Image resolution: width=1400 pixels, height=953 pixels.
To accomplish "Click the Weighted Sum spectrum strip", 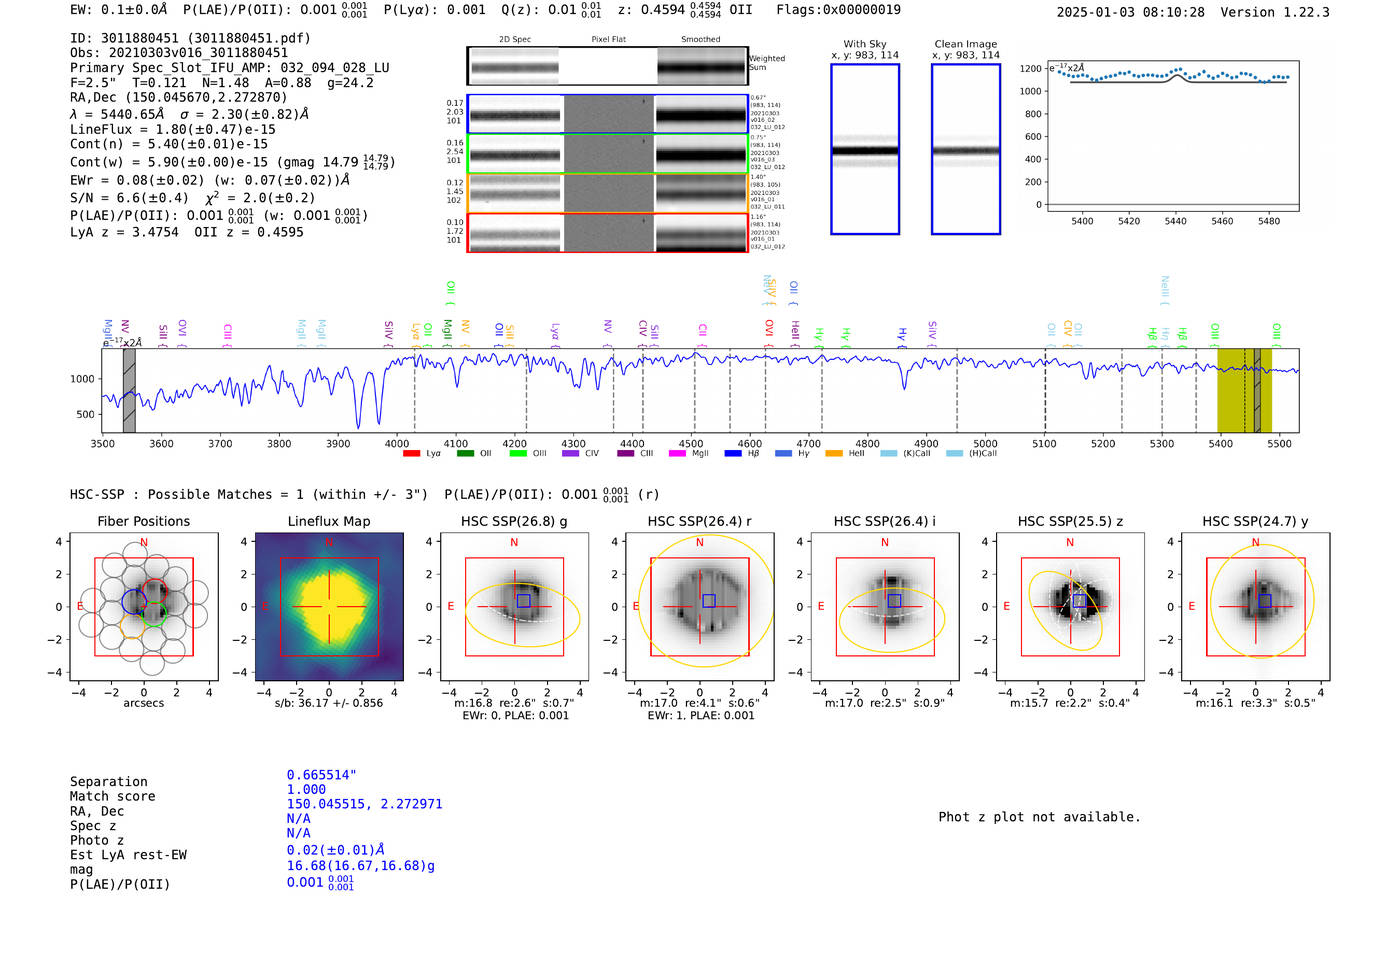I will [x=608, y=66].
